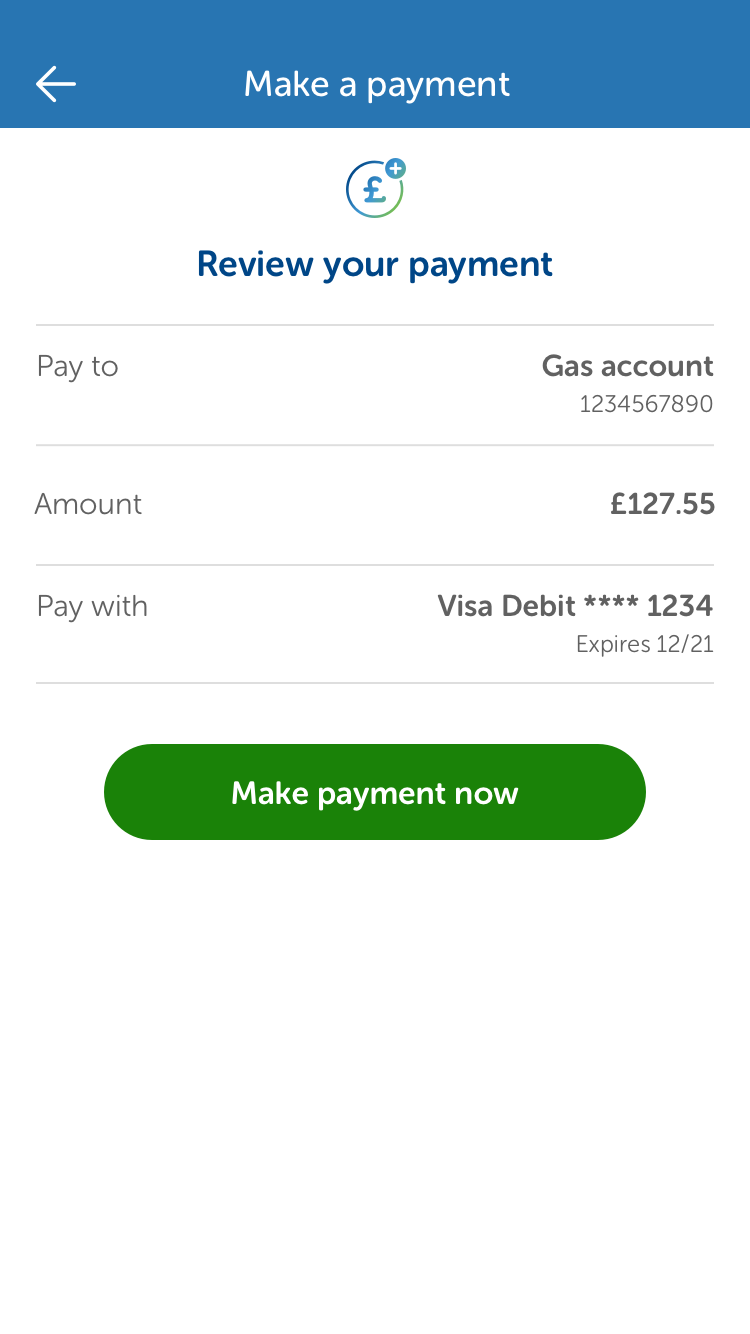Viewport: 750px width, 1334px height.
Task: Click the "Make a payment" header title
Action: tap(376, 84)
